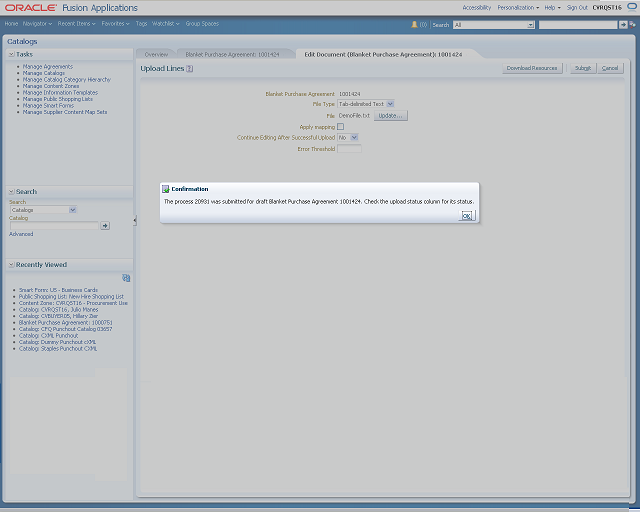The width and height of the screenshot is (640, 512).
Task: Click the Sign Out link
Action: coord(577,7)
